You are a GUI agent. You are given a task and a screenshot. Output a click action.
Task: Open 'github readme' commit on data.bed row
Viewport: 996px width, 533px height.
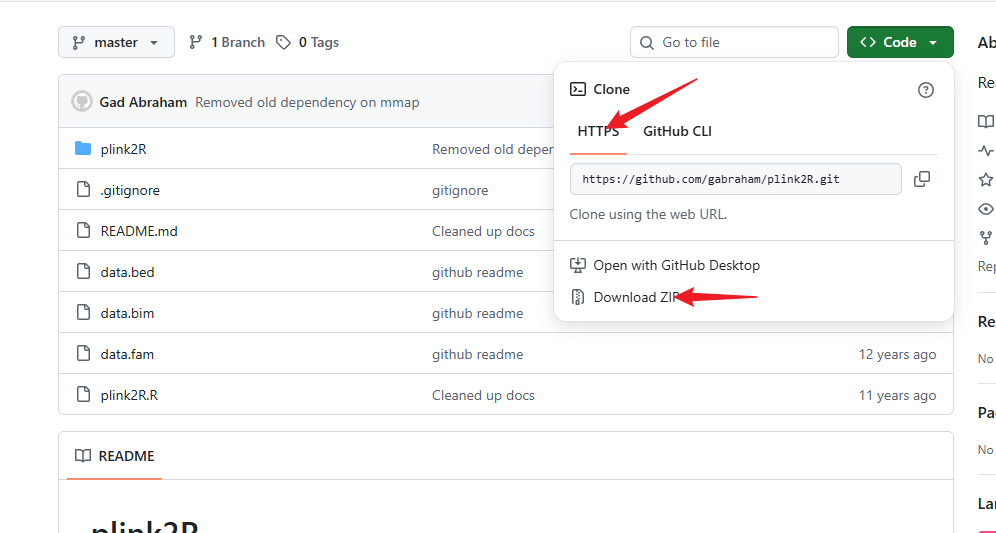click(478, 273)
